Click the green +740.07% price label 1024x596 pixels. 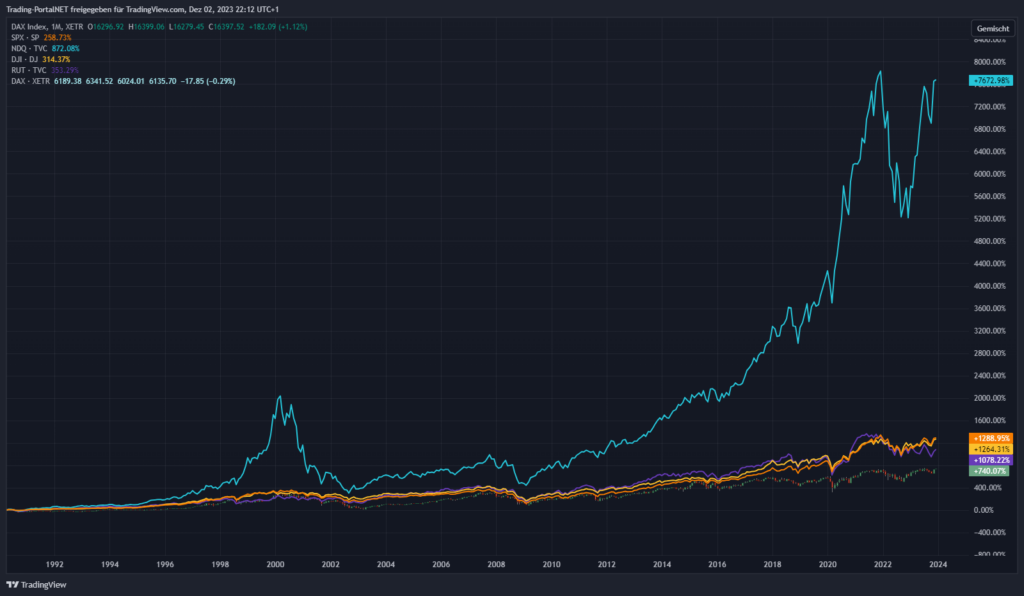pos(991,471)
